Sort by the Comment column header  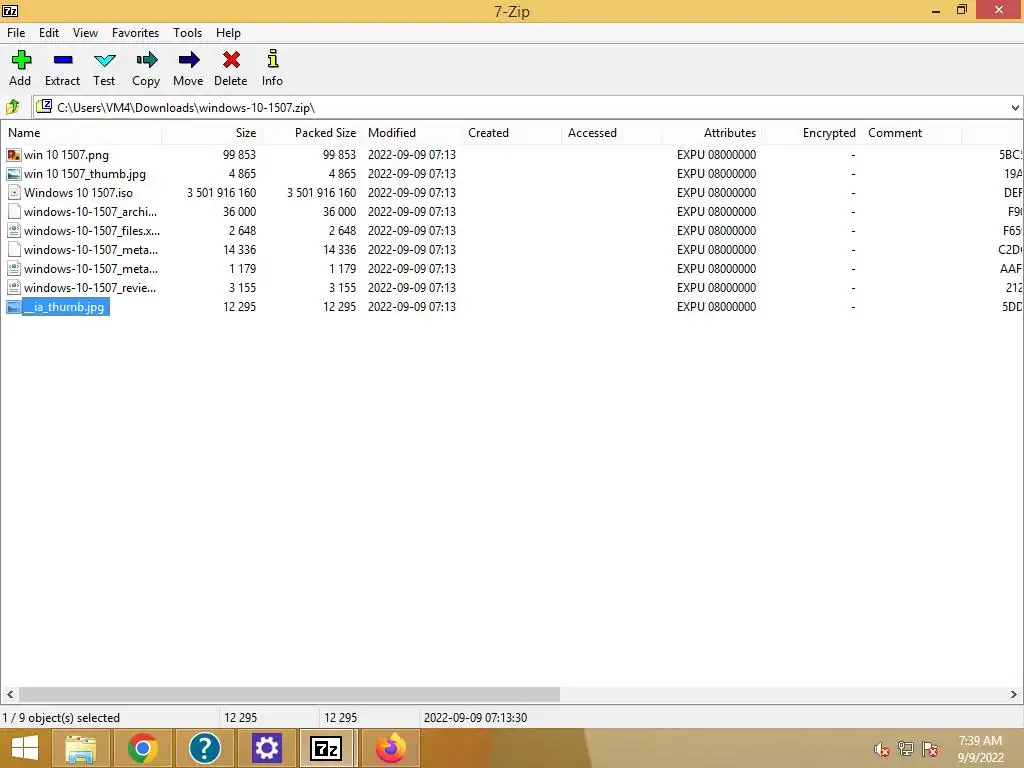tap(911, 133)
